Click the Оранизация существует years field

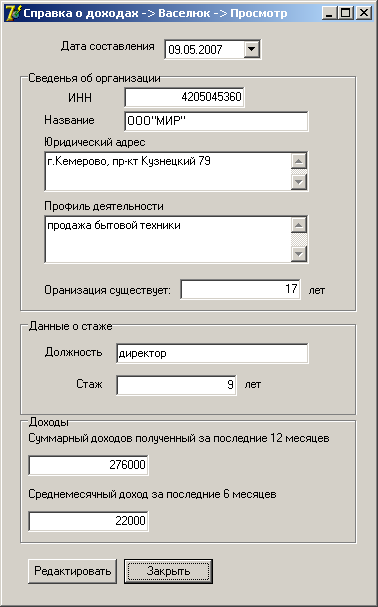[241, 289]
